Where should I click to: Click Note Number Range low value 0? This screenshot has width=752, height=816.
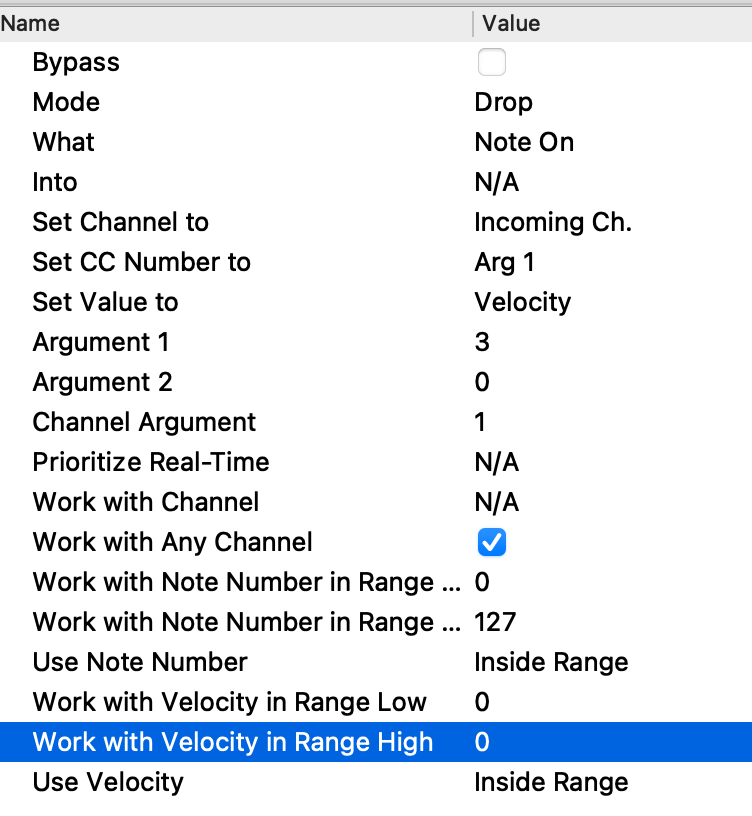point(482,582)
